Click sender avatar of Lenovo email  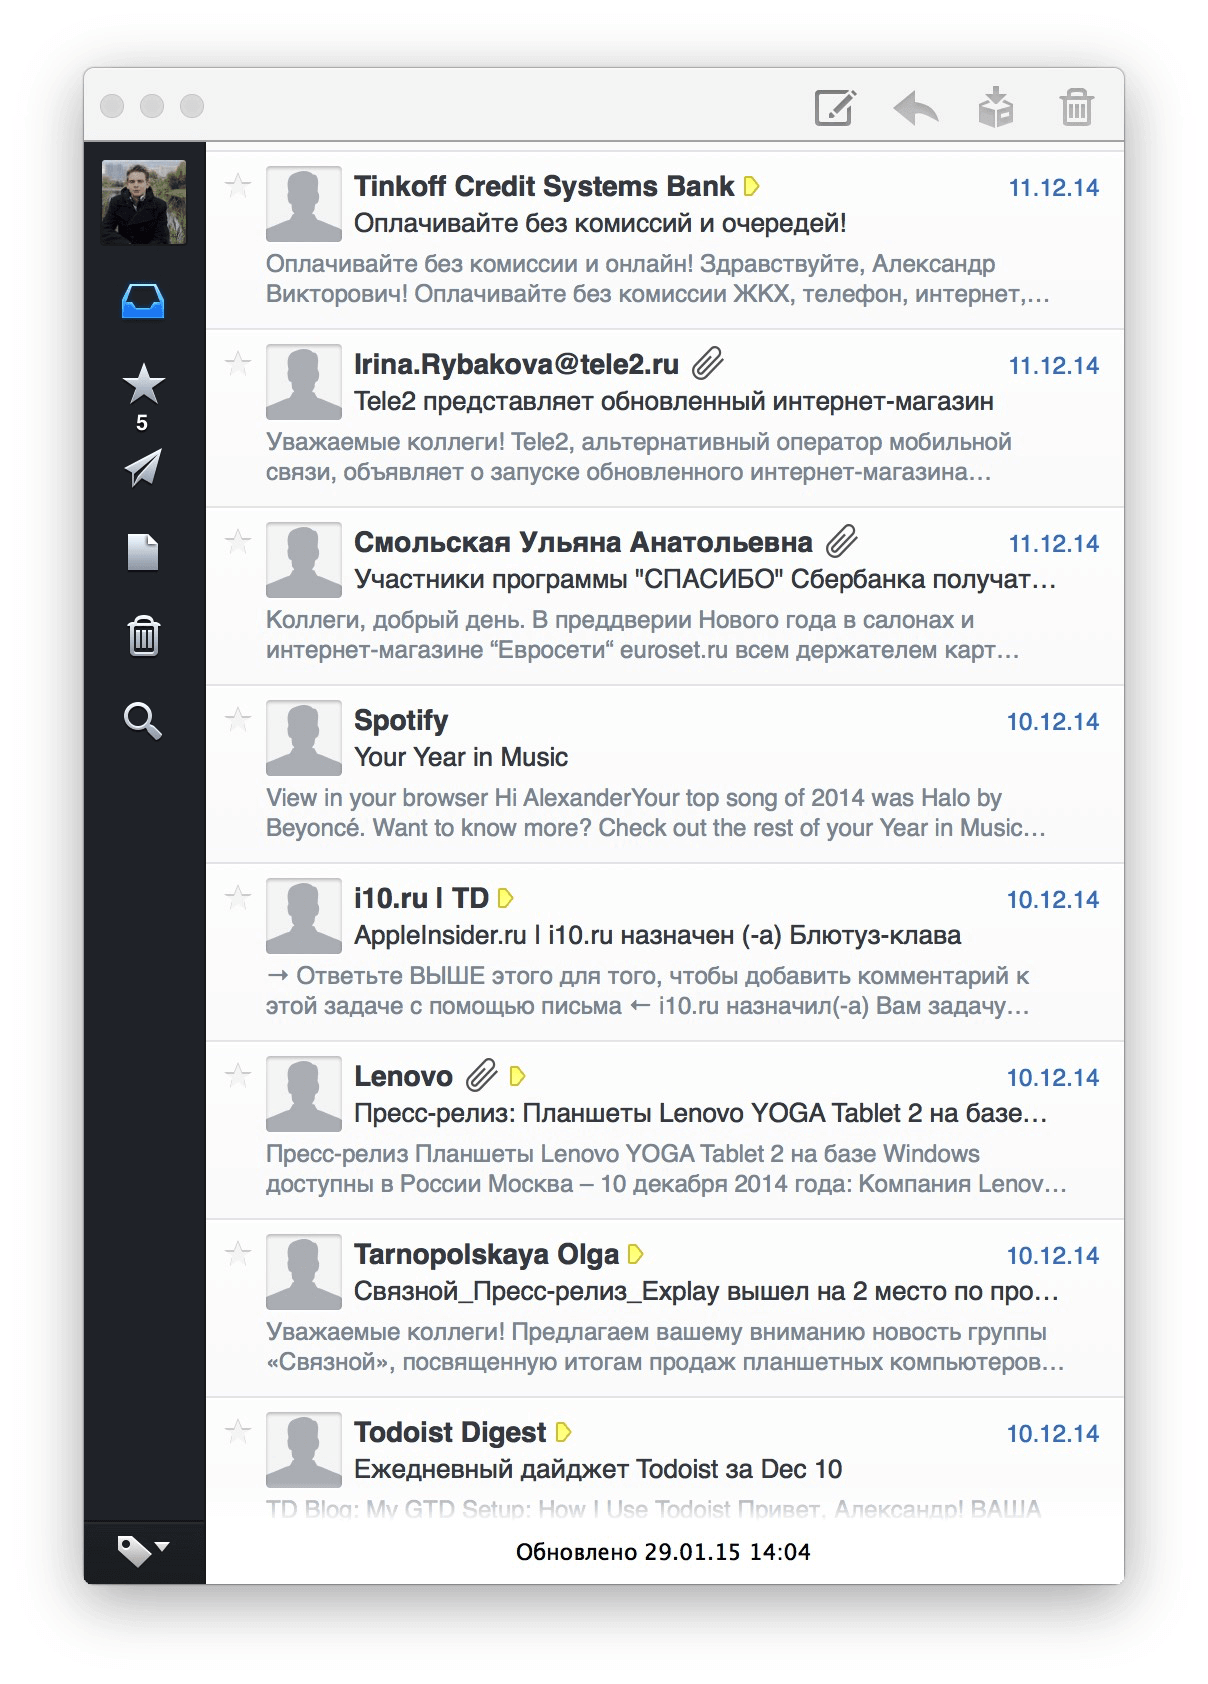[304, 1094]
